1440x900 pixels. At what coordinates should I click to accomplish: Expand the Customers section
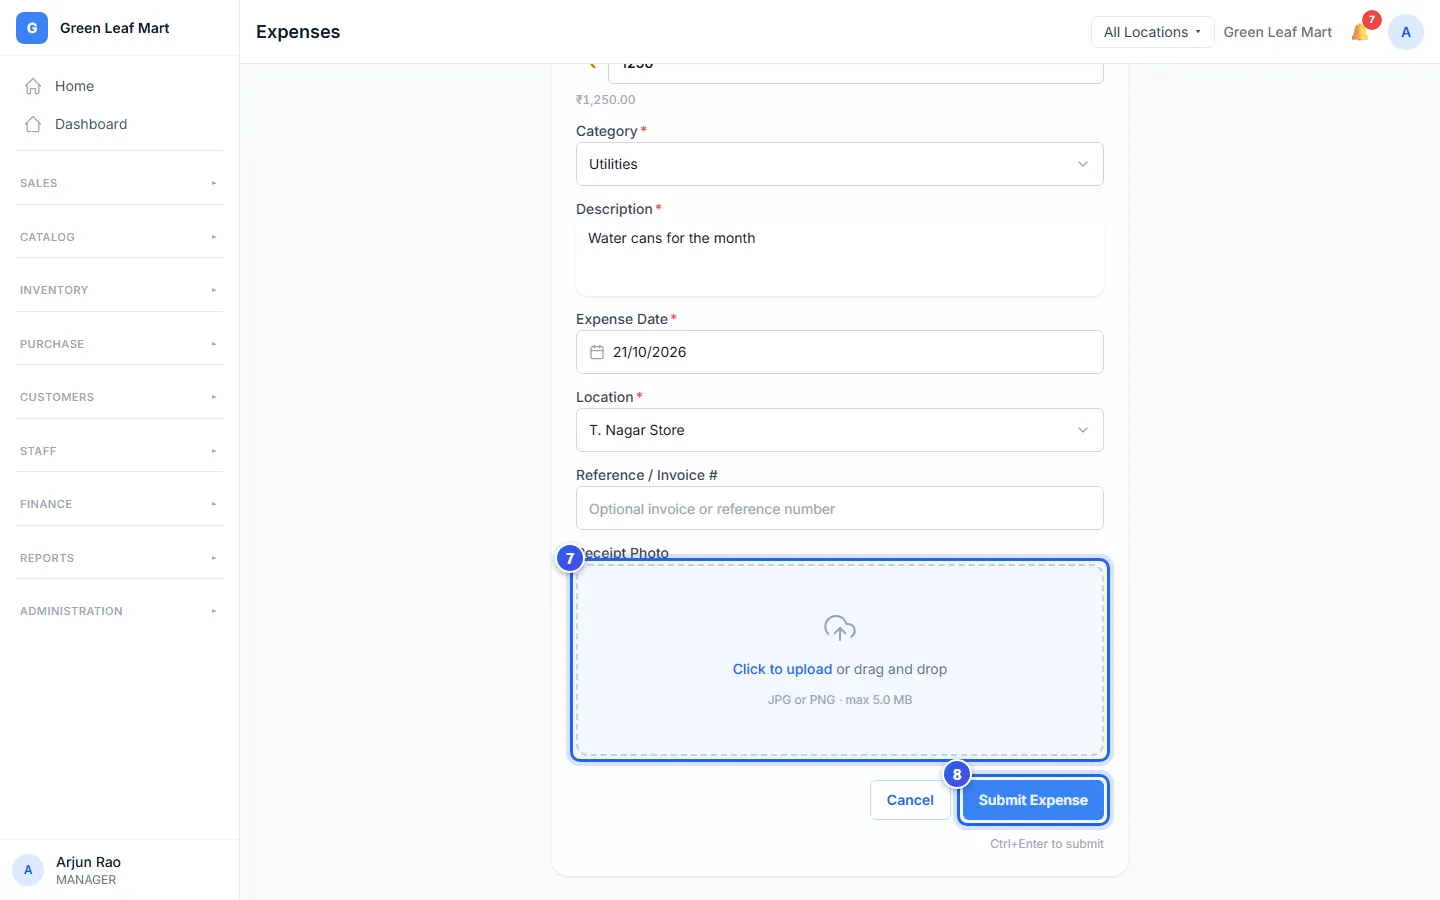[120, 397]
